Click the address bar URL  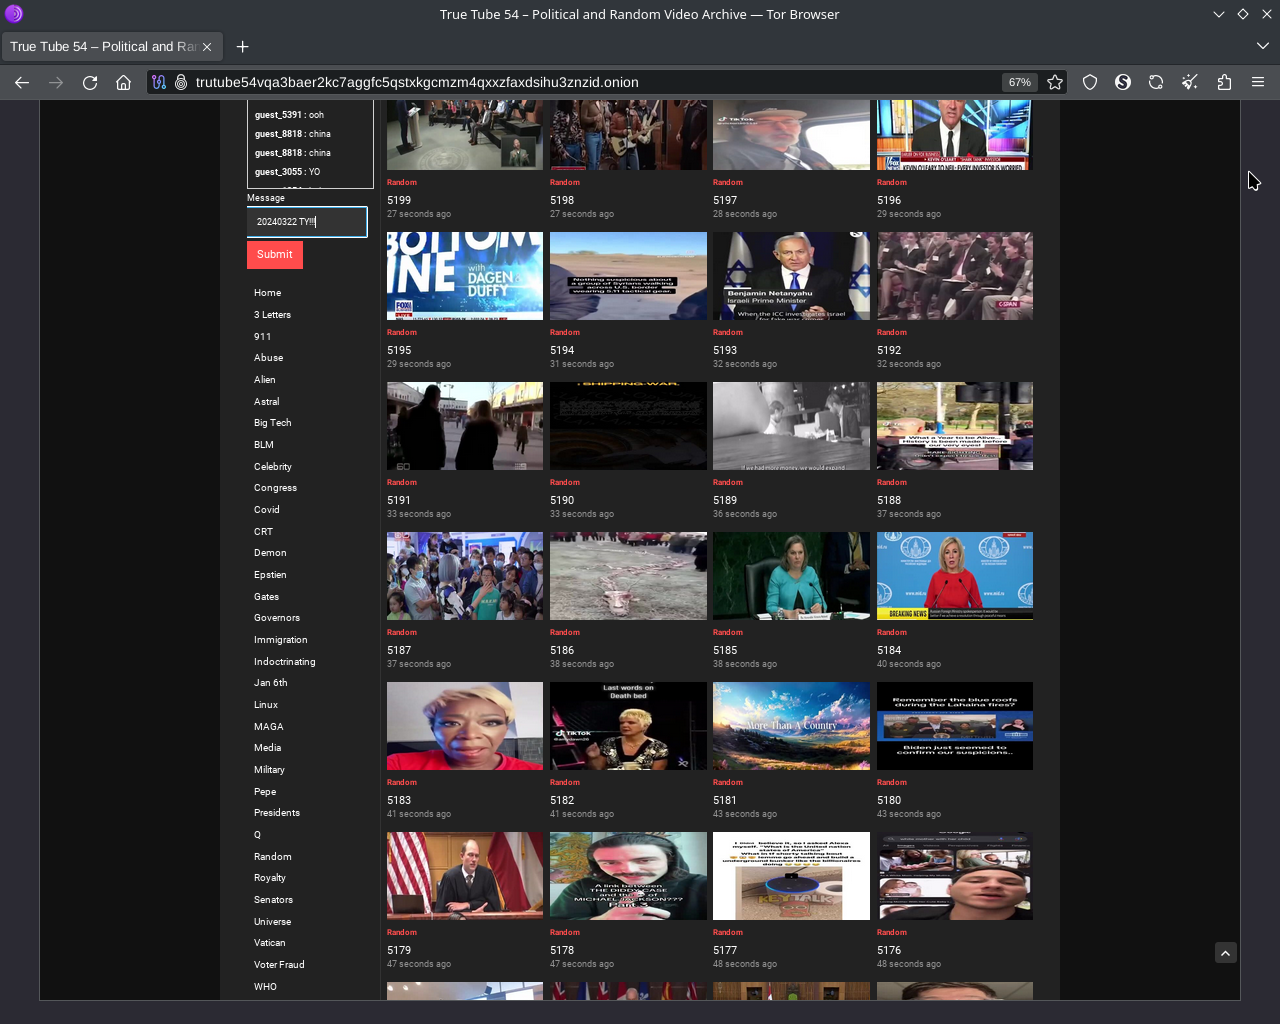point(417,83)
